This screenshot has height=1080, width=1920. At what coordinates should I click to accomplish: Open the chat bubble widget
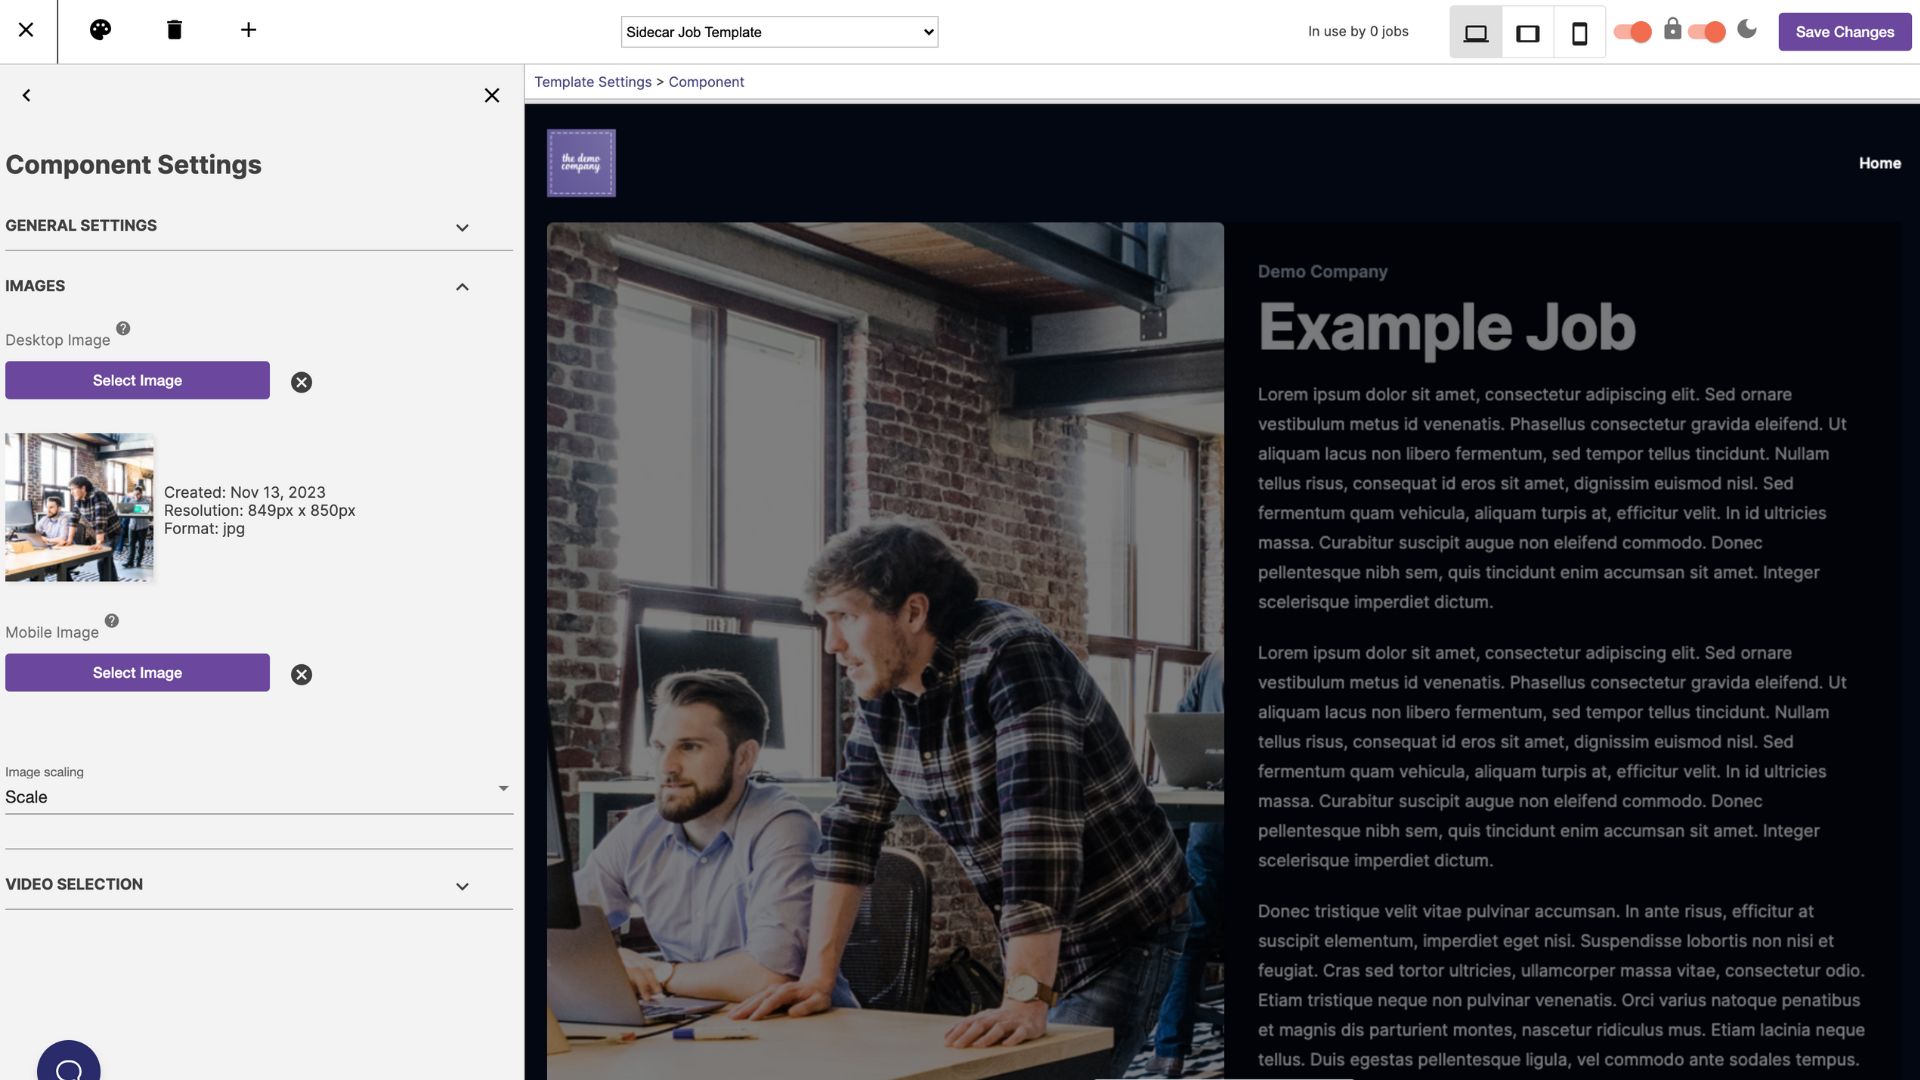pos(69,1065)
